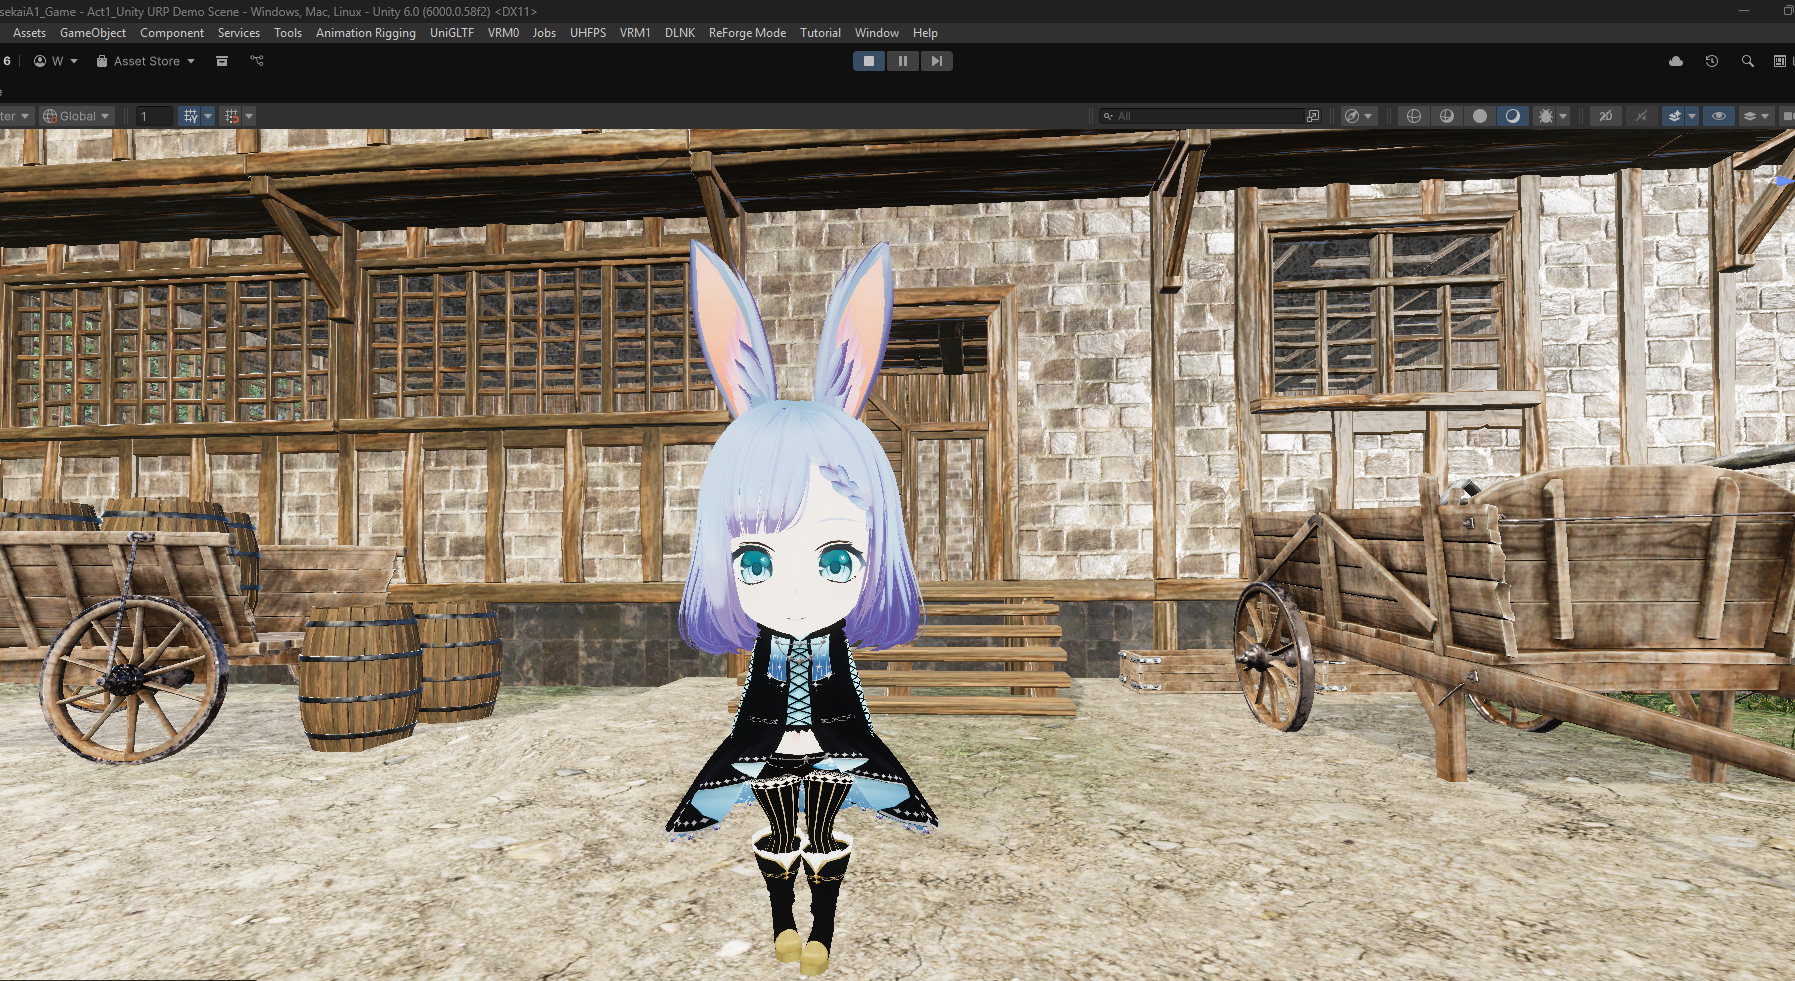Screen dimensions: 1795x981
Task: Open the View Options compass dropdown
Action: click(1358, 116)
